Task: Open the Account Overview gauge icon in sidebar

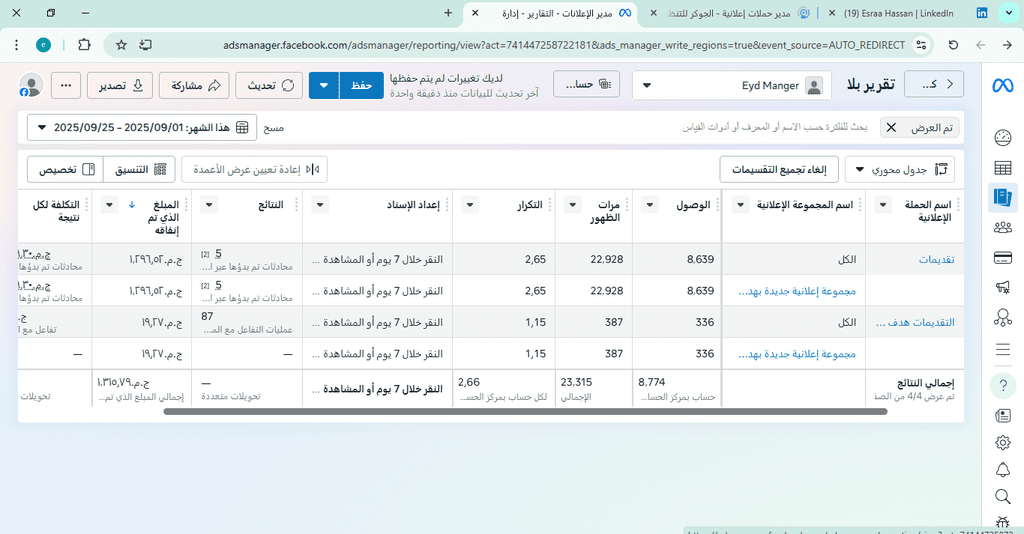Action: click(x=1003, y=138)
